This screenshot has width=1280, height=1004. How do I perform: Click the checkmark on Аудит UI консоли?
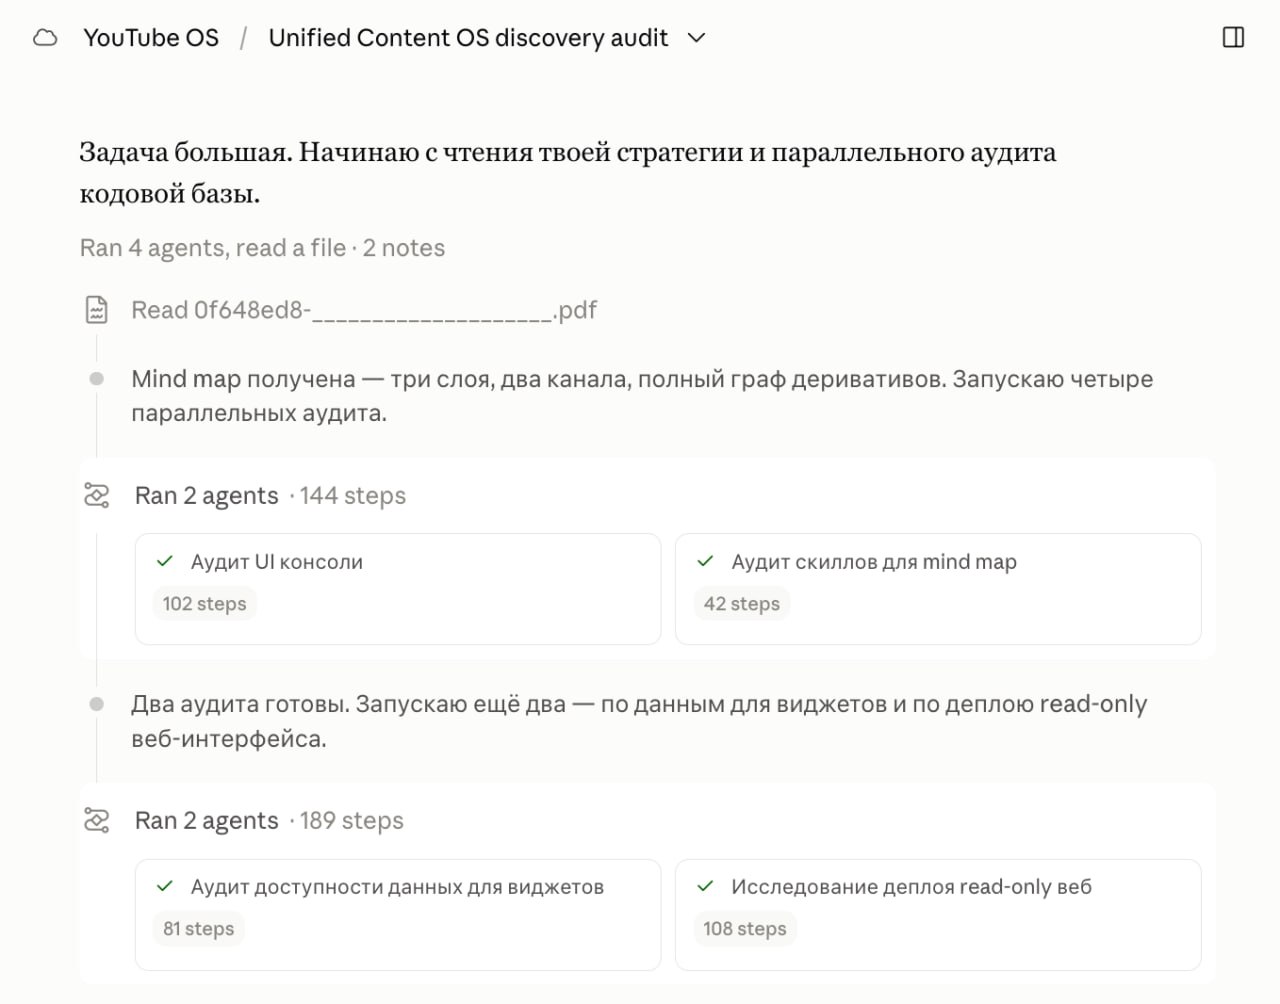coord(165,561)
